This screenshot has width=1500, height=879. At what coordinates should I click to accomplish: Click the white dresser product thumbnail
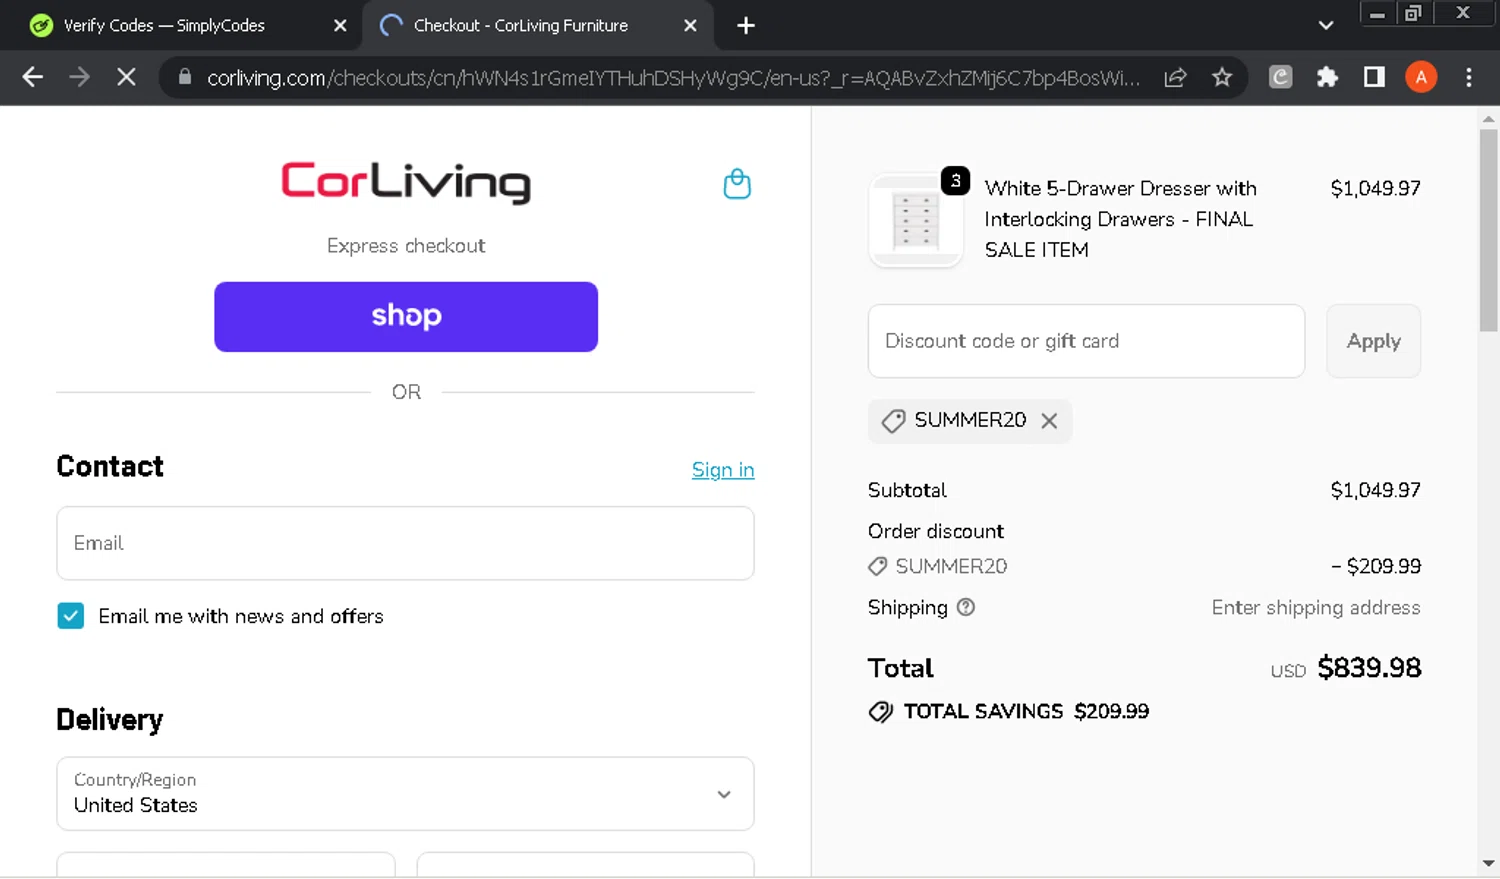pos(916,219)
